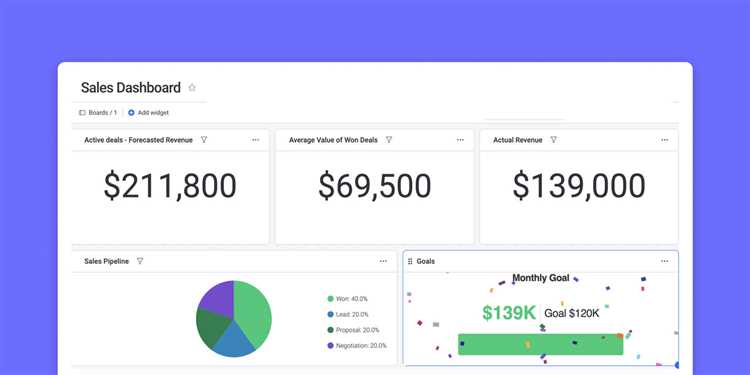Select the Negotiation 20.0% legend entry

[357, 345]
